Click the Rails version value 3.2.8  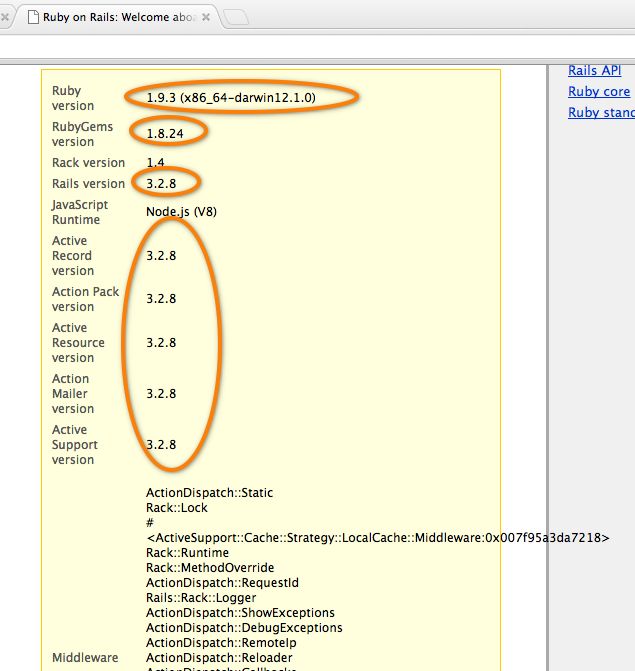pyautogui.click(x=161, y=184)
